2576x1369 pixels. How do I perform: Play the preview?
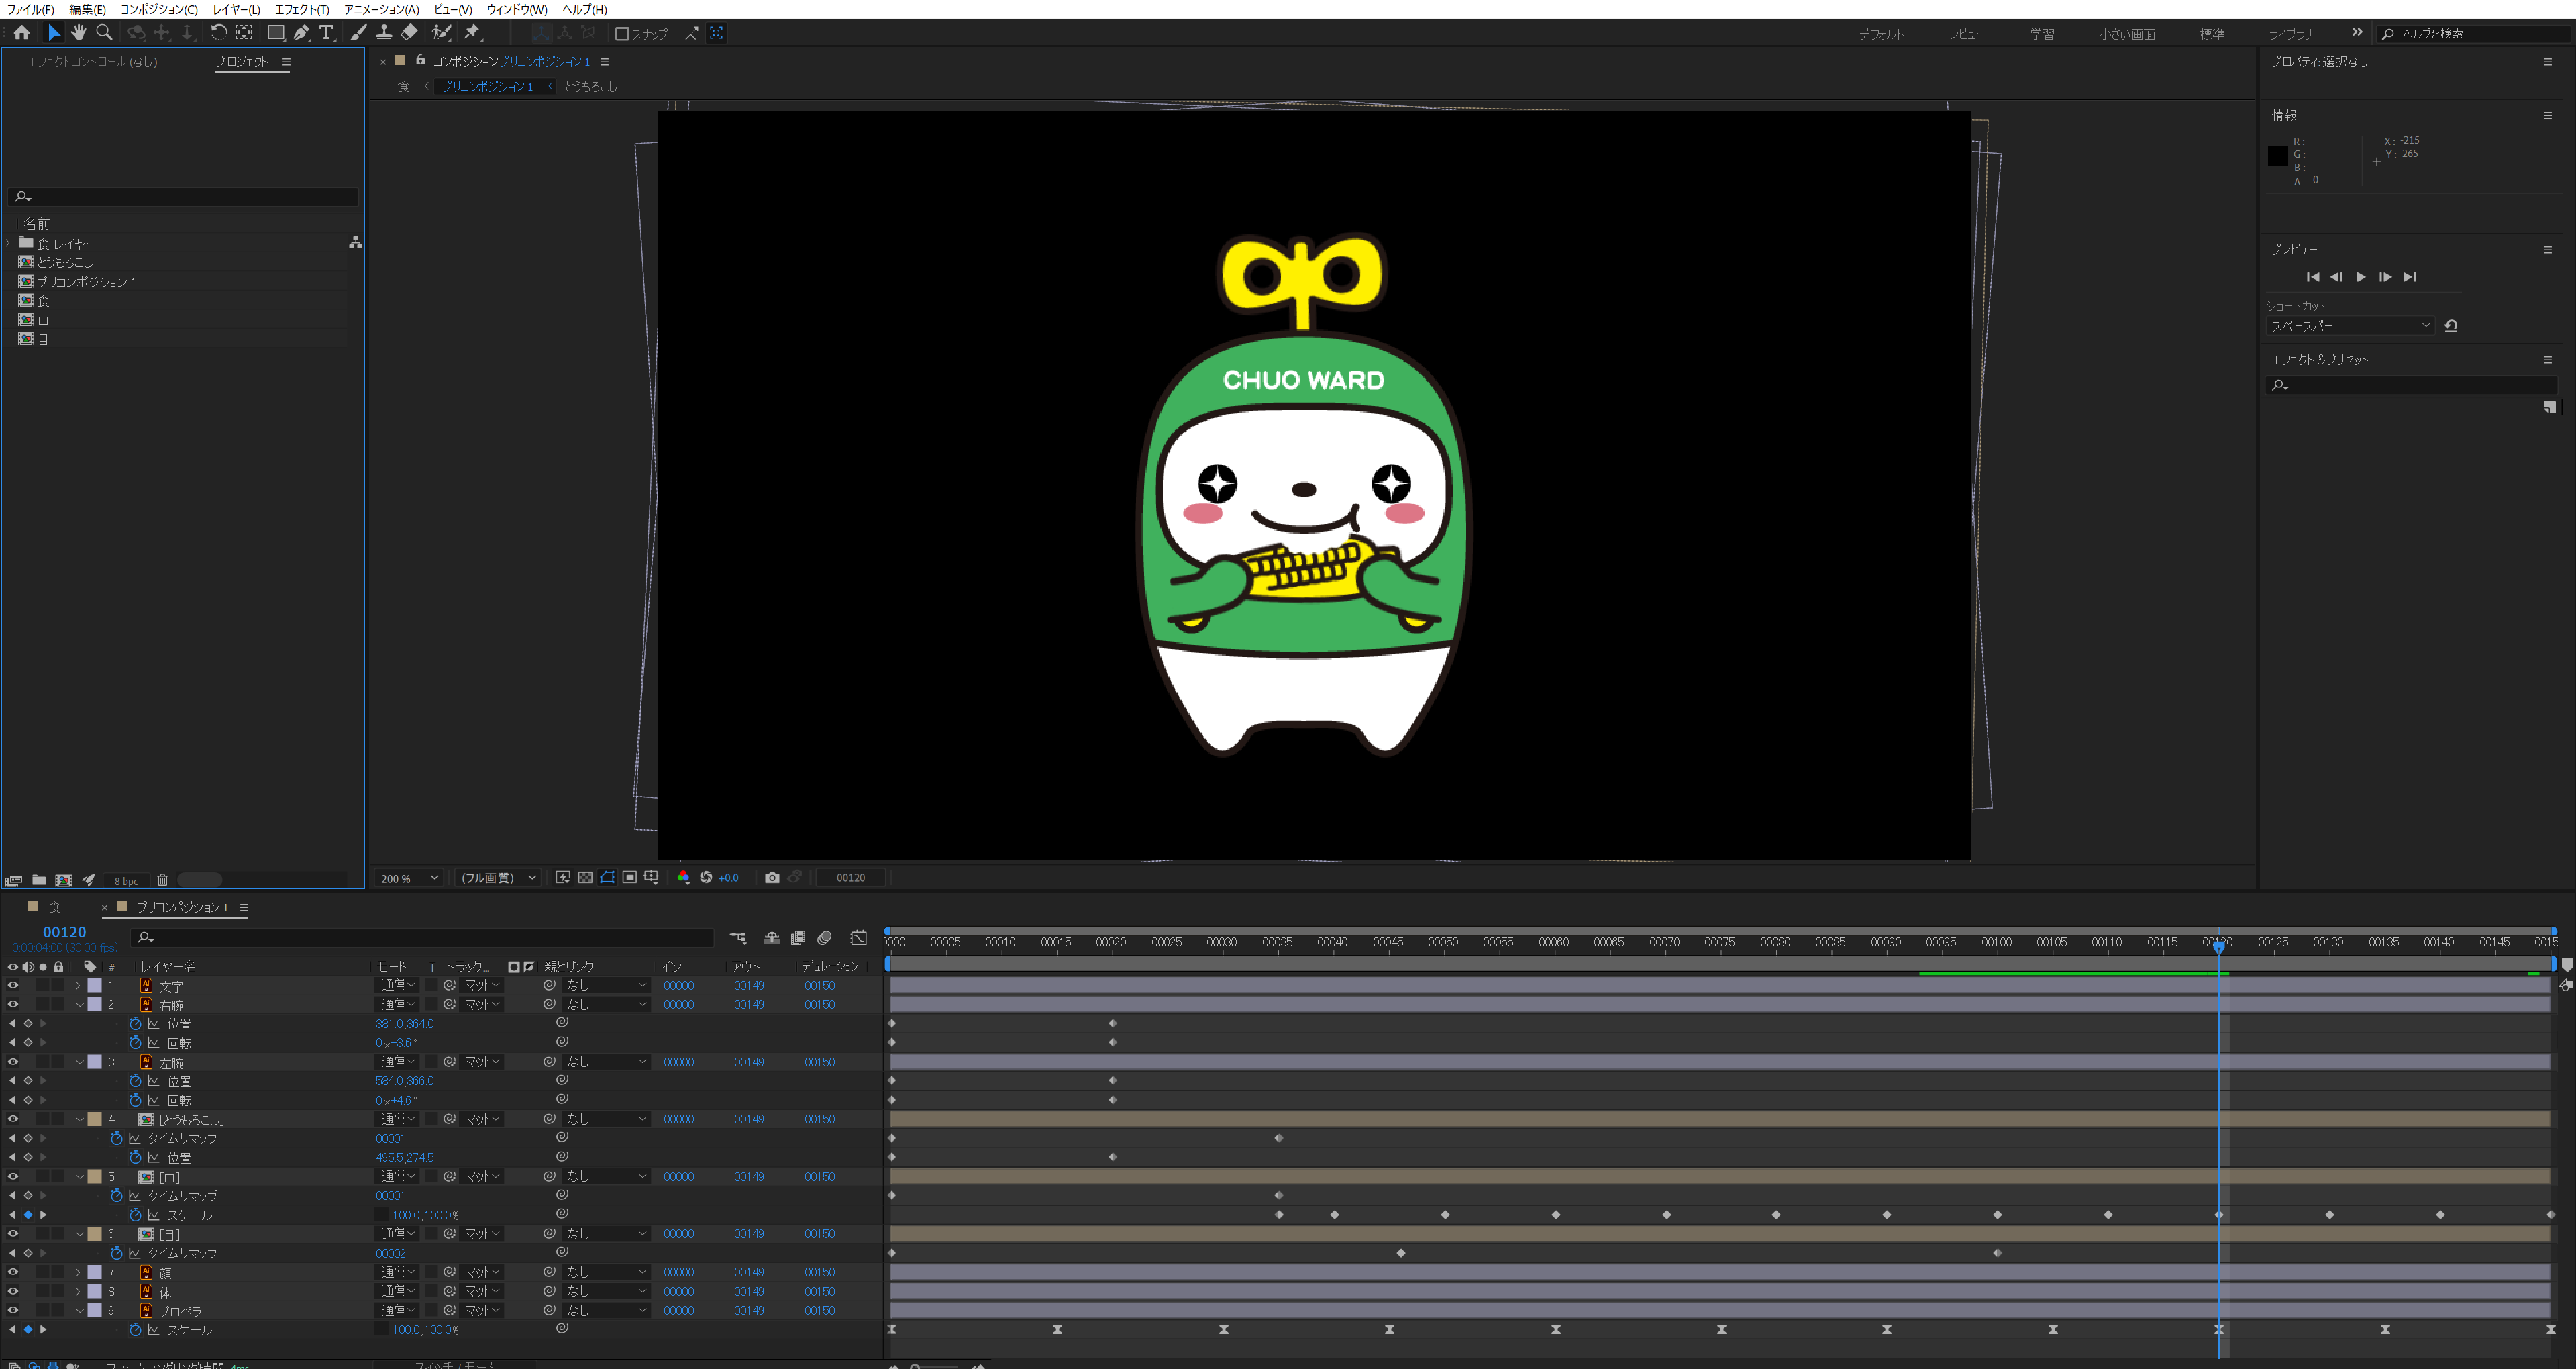click(x=2361, y=277)
